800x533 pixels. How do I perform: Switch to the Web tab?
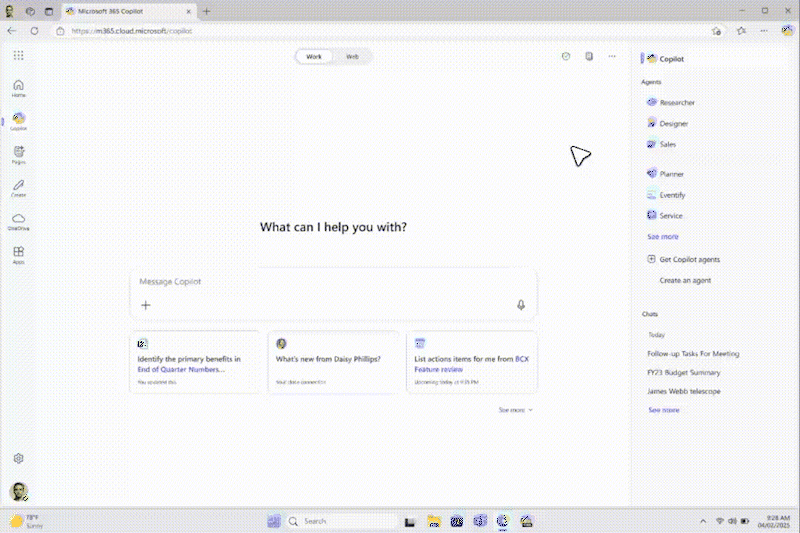pos(352,57)
